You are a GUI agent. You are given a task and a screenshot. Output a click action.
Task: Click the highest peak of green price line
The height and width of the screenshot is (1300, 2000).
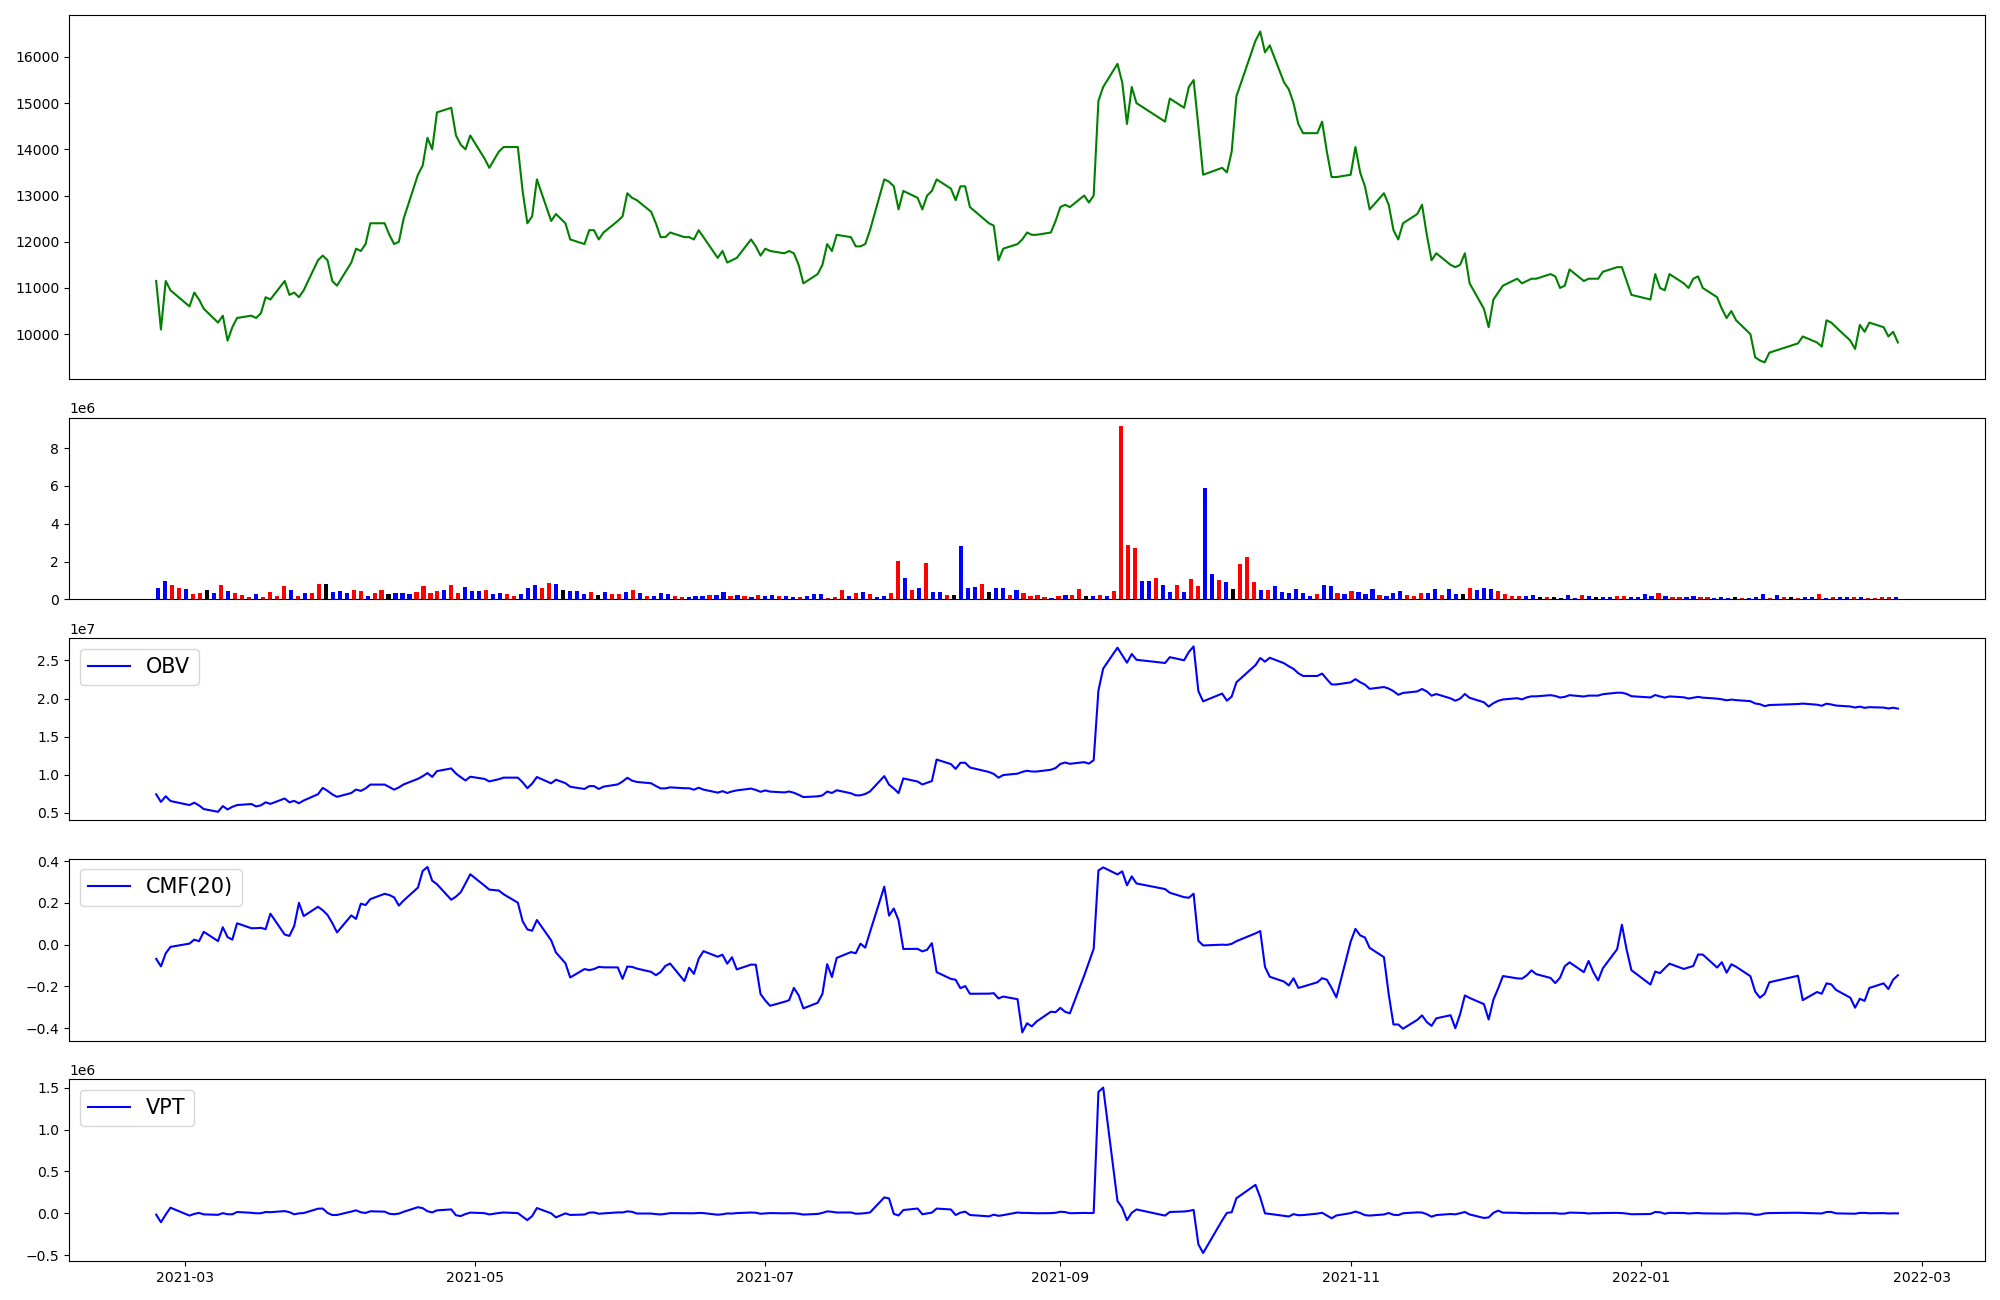(1260, 32)
